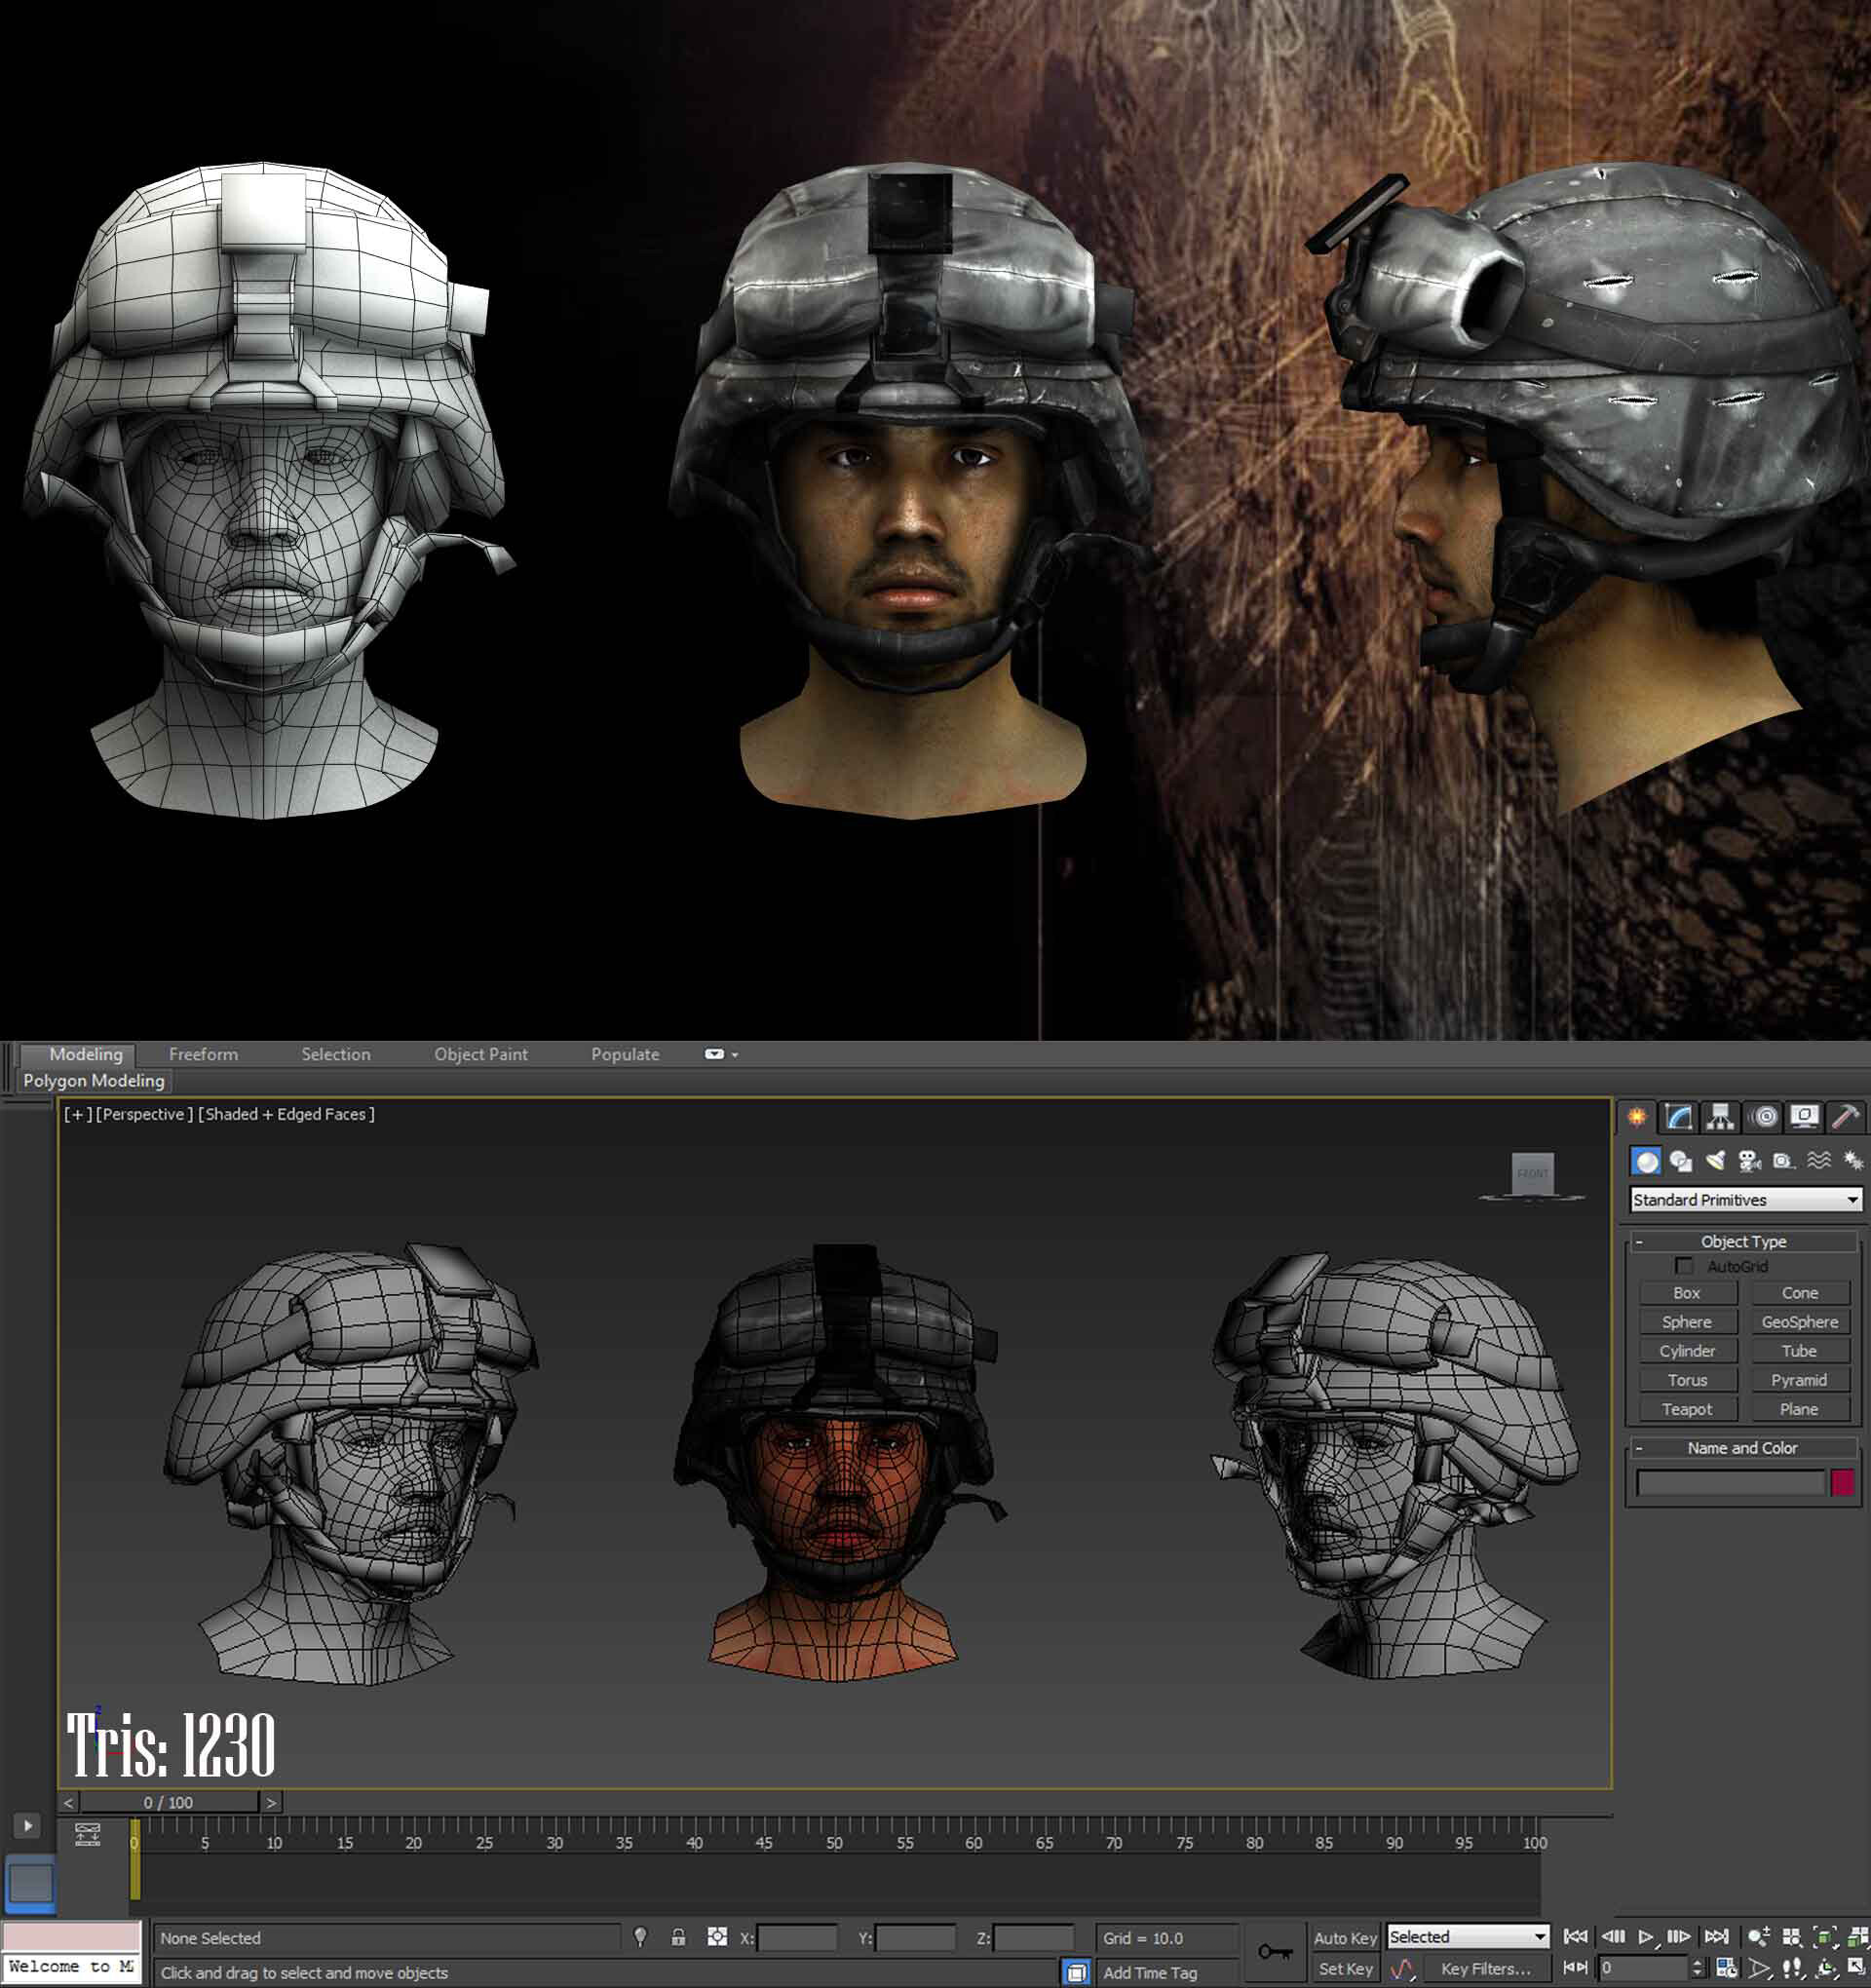Viewport: 1871px width, 1988px height.
Task: Click the Teapot primitive button
Action: click(x=1687, y=1409)
